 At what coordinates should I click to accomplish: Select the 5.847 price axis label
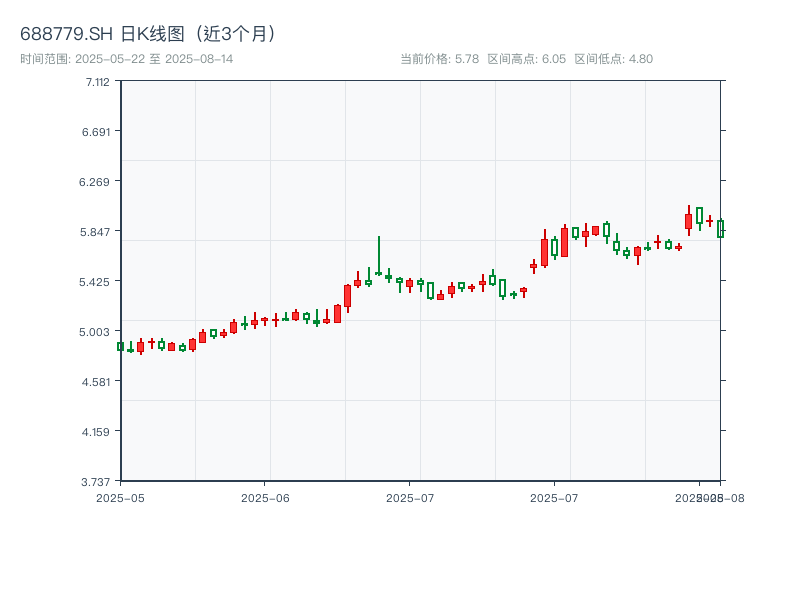[97, 231]
